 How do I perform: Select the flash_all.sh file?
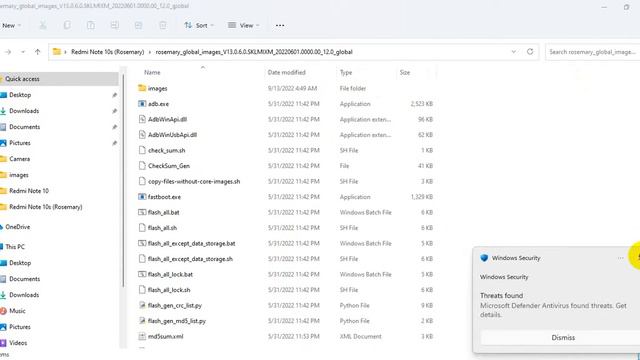pos(162,228)
